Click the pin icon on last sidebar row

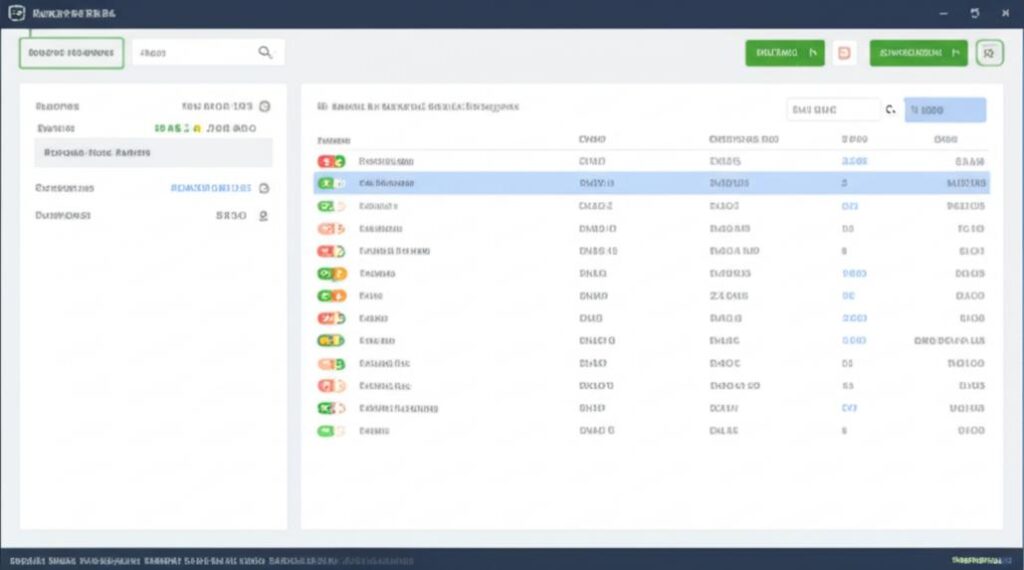(263, 215)
